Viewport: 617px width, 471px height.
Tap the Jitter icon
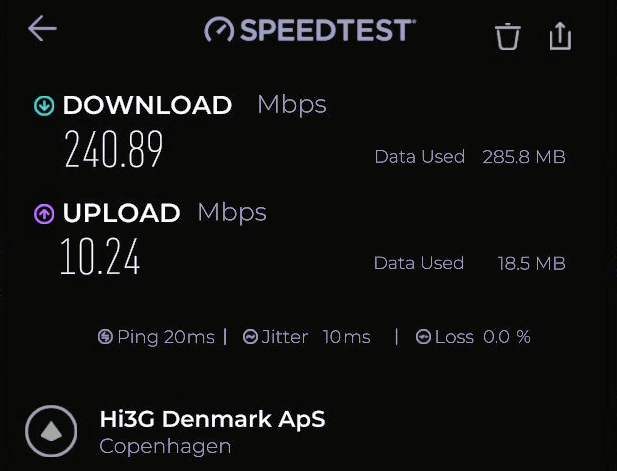[251, 337]
